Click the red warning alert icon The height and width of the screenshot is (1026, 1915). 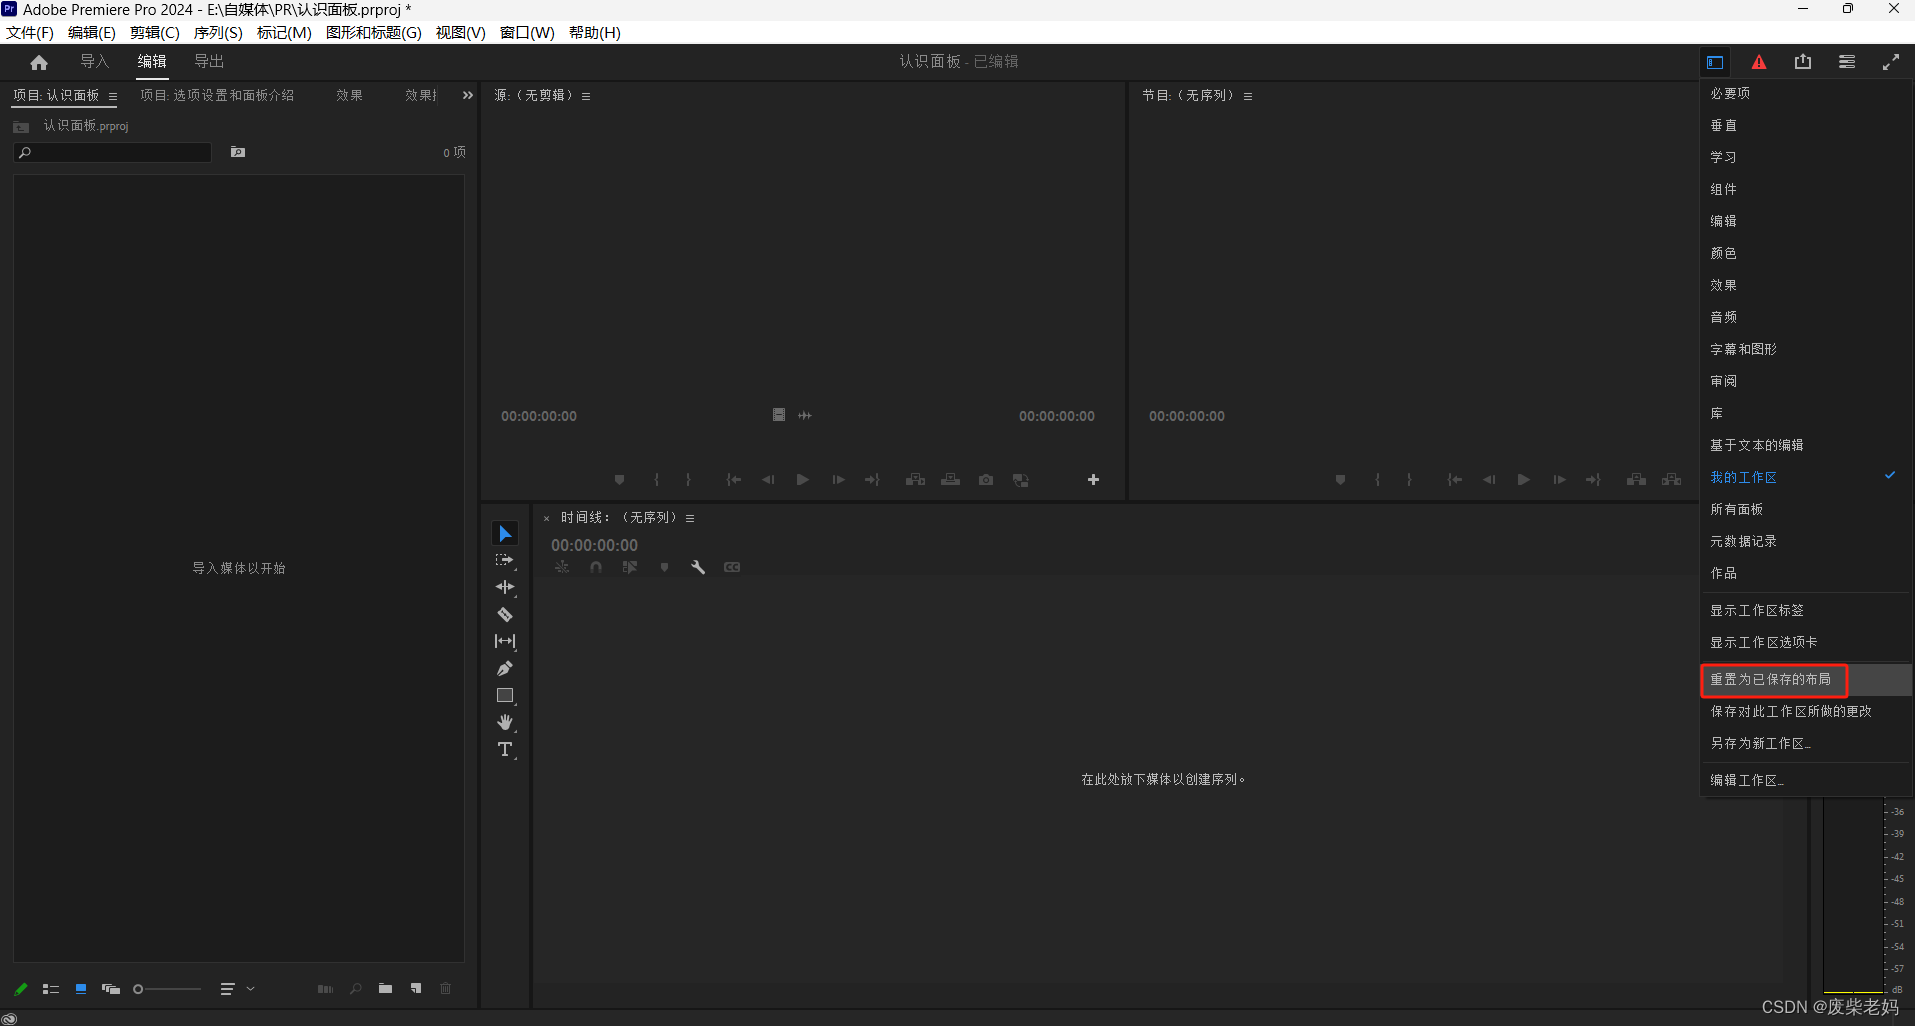coord(1759,62)
